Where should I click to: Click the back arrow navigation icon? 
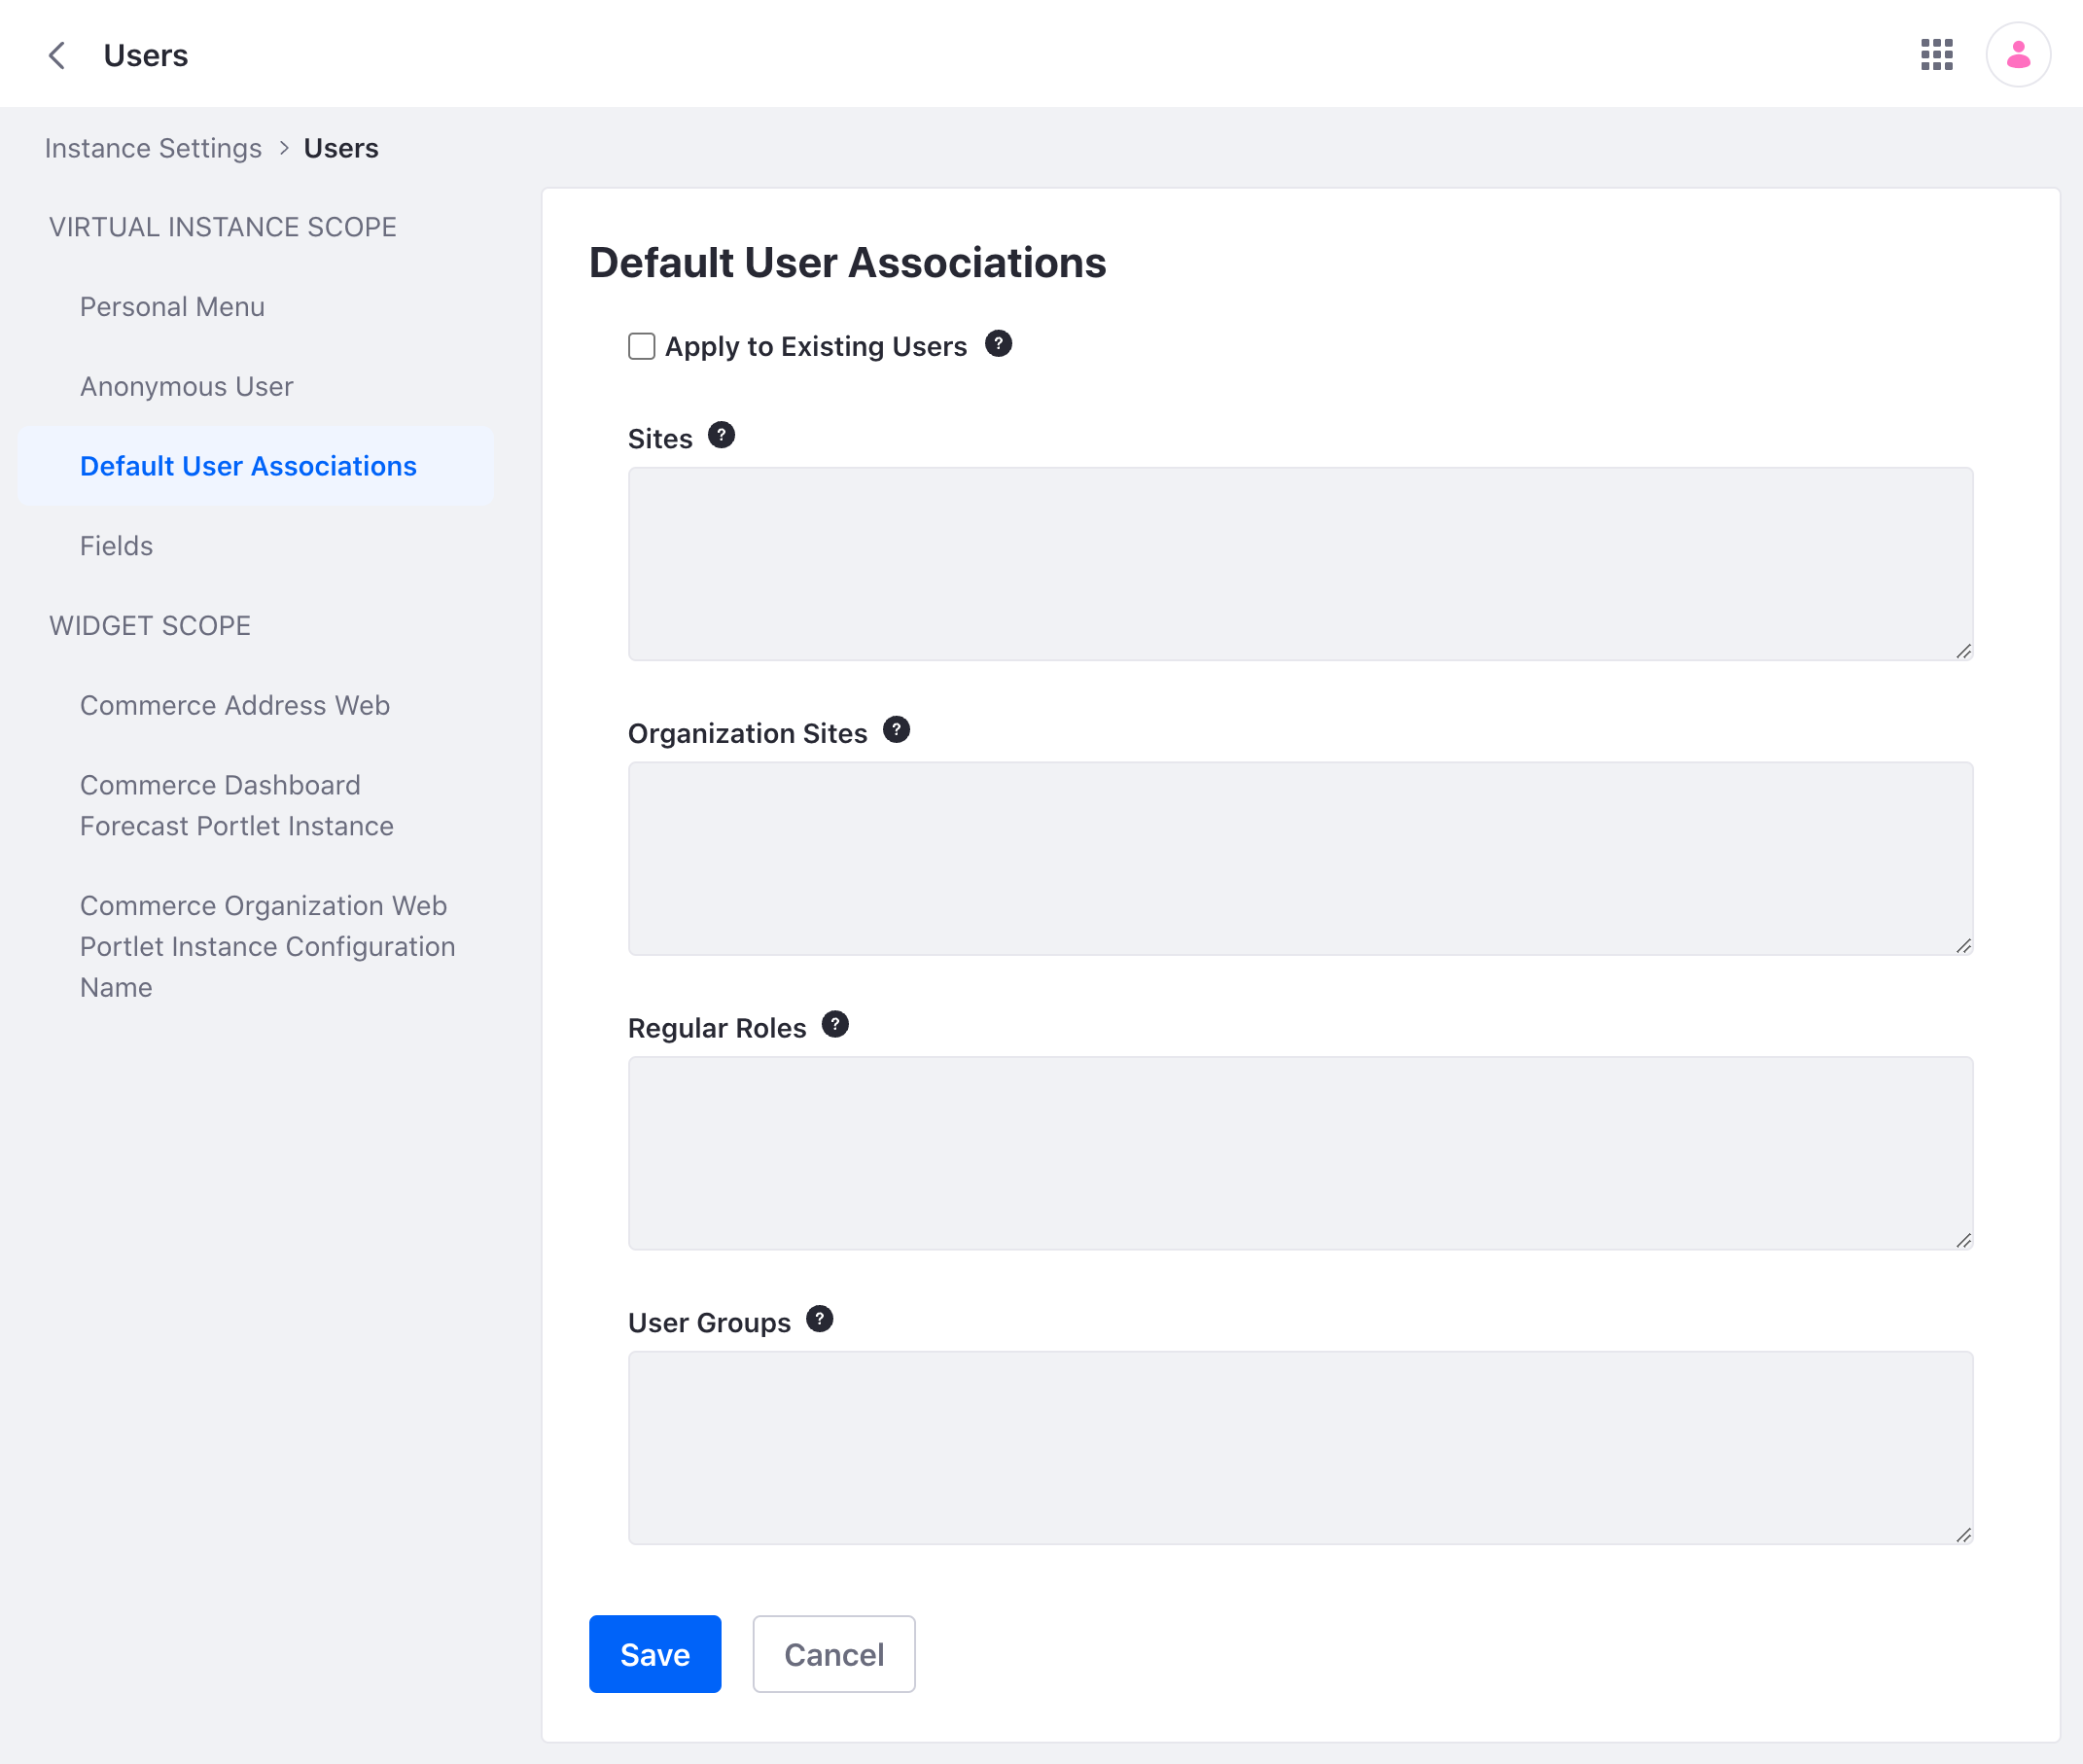pos(59,54)
